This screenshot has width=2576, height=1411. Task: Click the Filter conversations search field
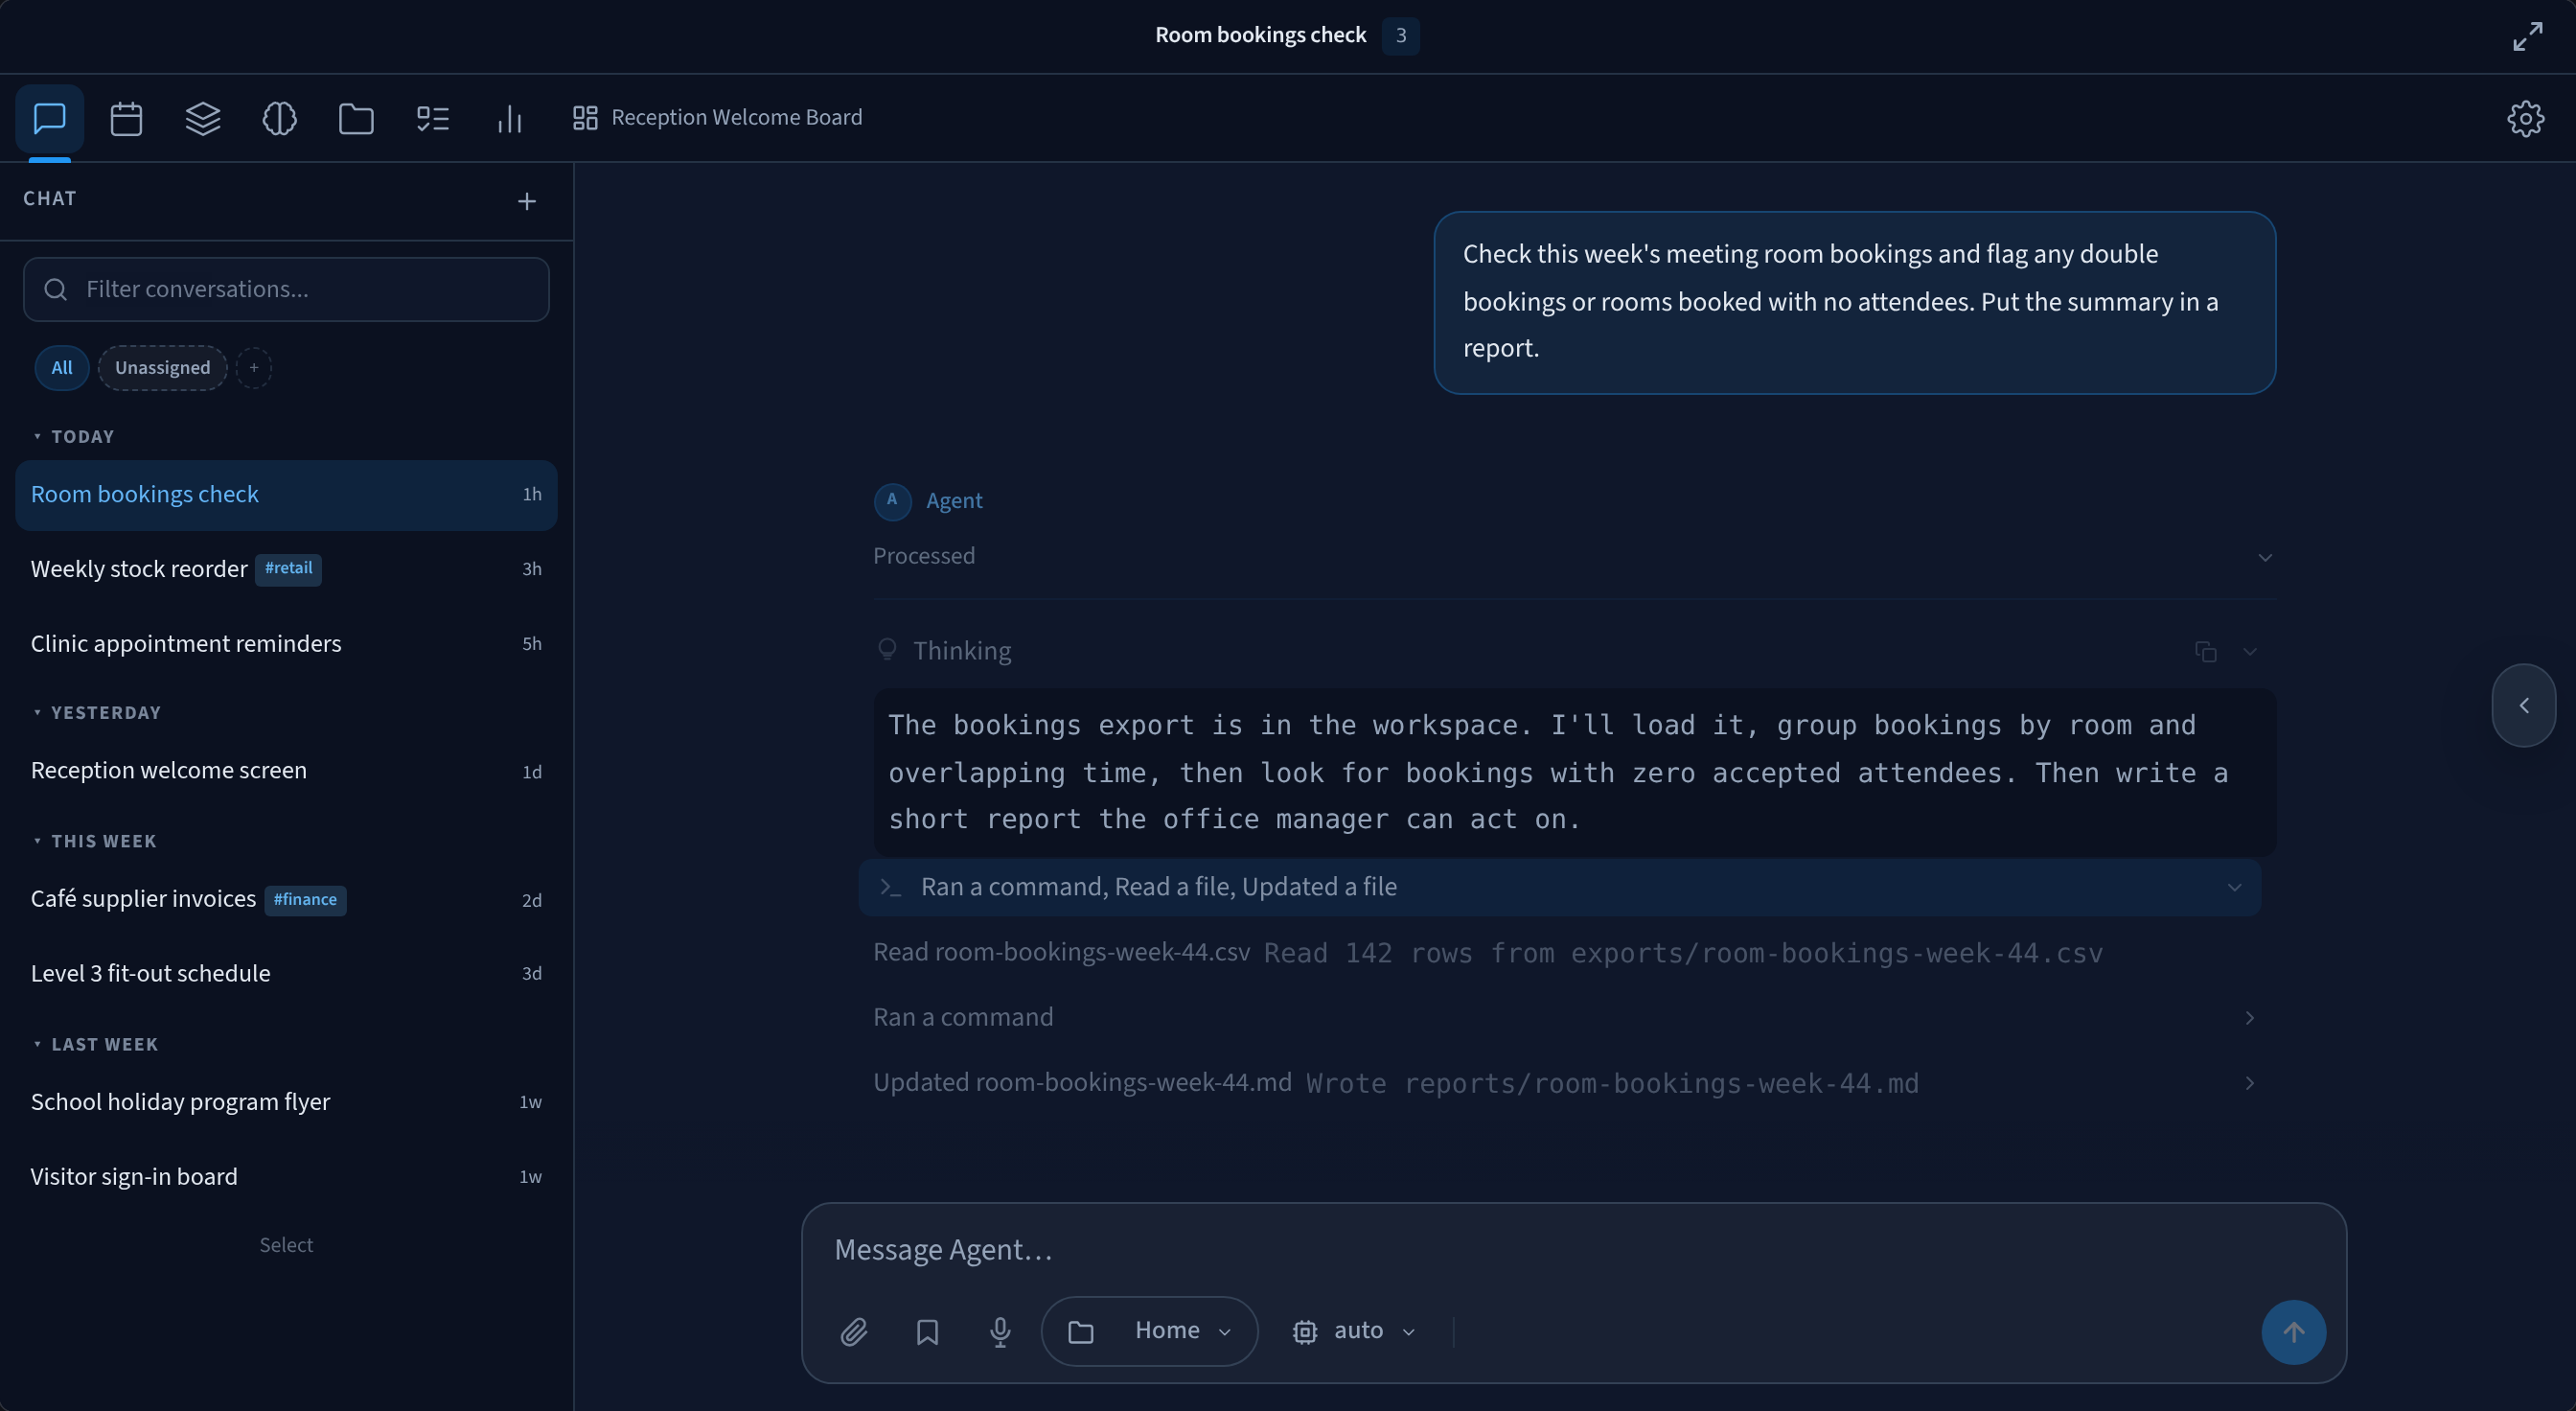[x=286, y=289]
